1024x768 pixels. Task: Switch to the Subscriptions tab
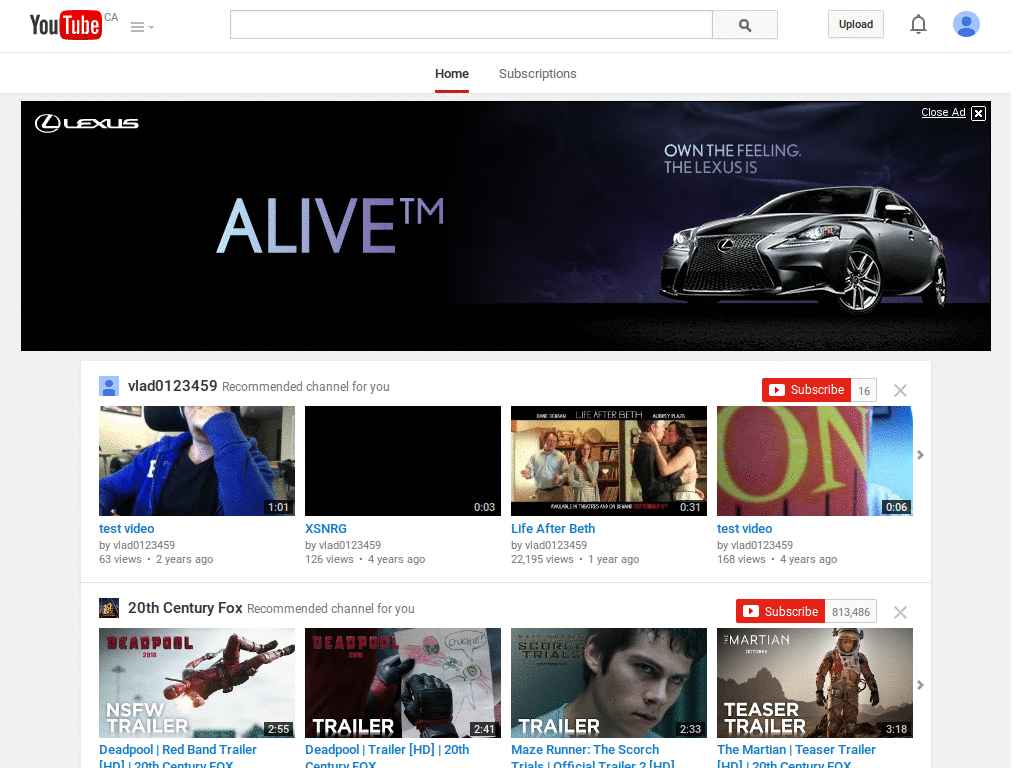(537, 74)
